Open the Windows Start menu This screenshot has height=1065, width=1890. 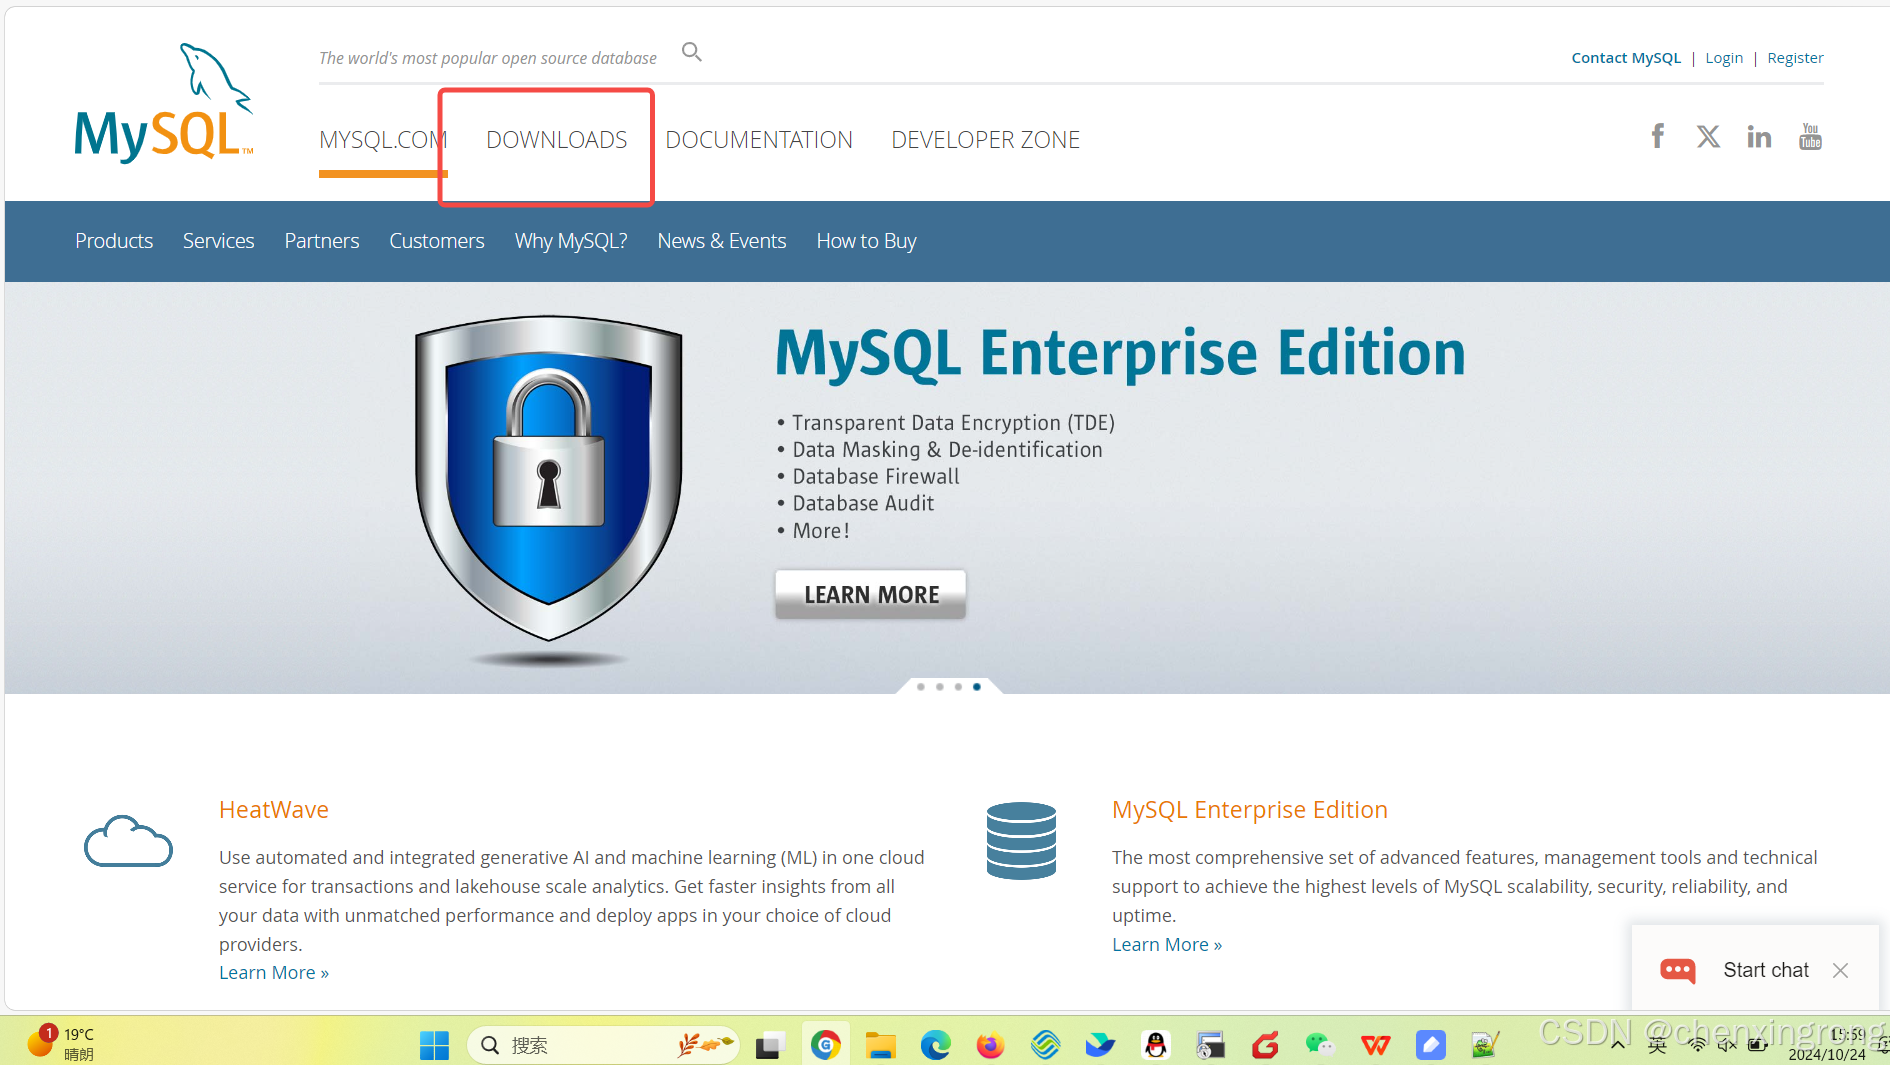pos(434,1045)
